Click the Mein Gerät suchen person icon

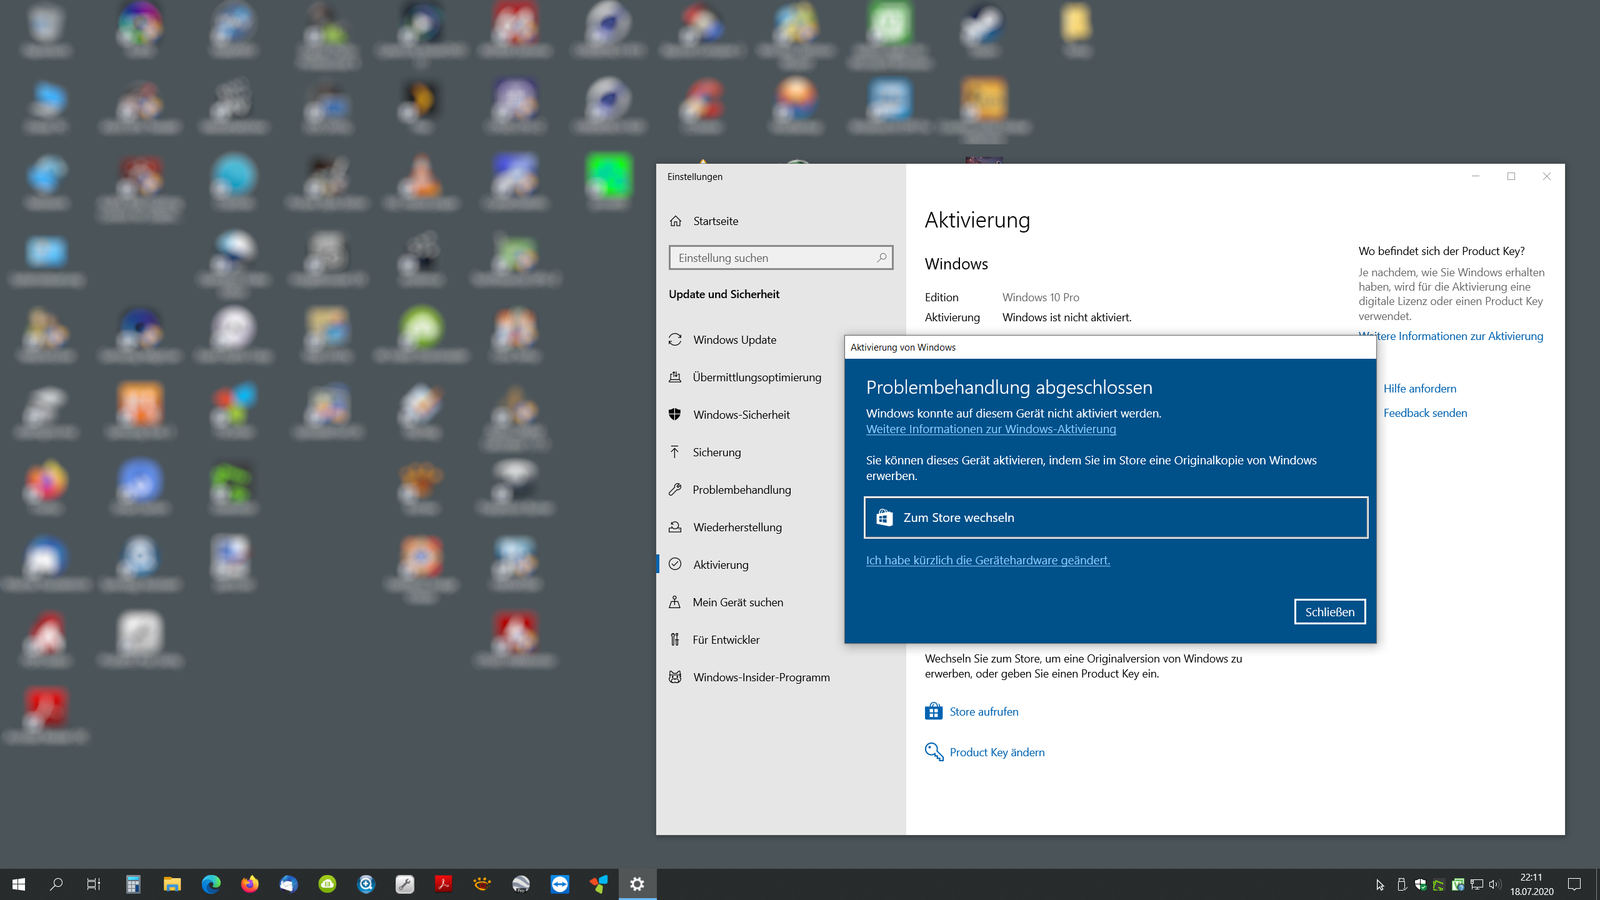[675, 602]
